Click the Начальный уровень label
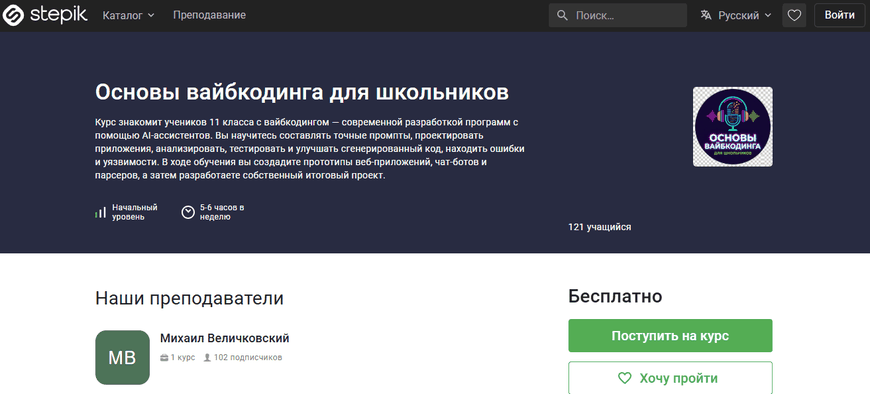The height and width of the screenshot is (394, 870). [135, 212]
